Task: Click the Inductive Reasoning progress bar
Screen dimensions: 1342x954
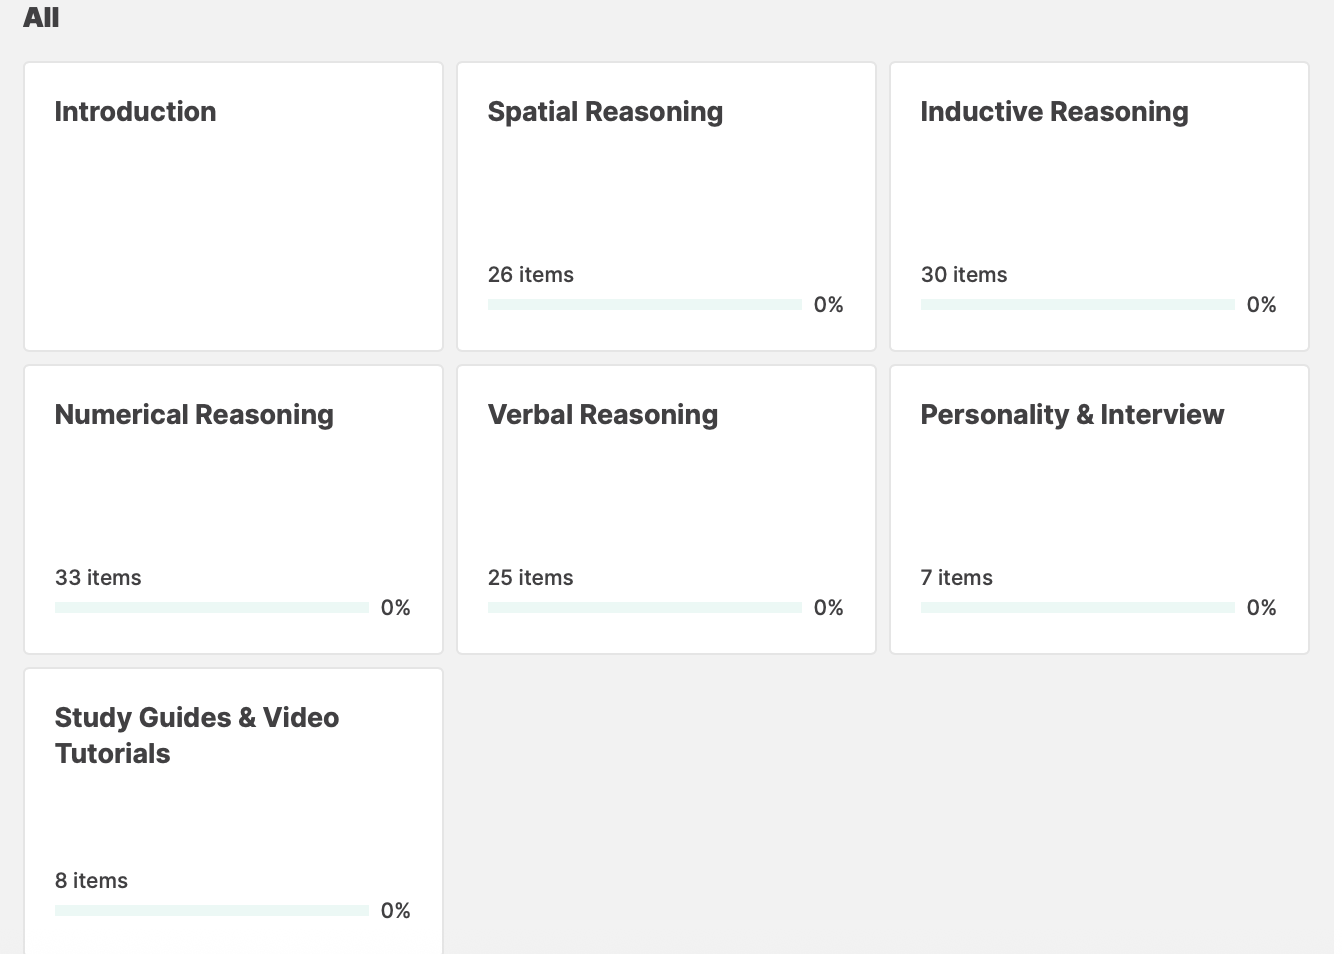Action: 1077,304
